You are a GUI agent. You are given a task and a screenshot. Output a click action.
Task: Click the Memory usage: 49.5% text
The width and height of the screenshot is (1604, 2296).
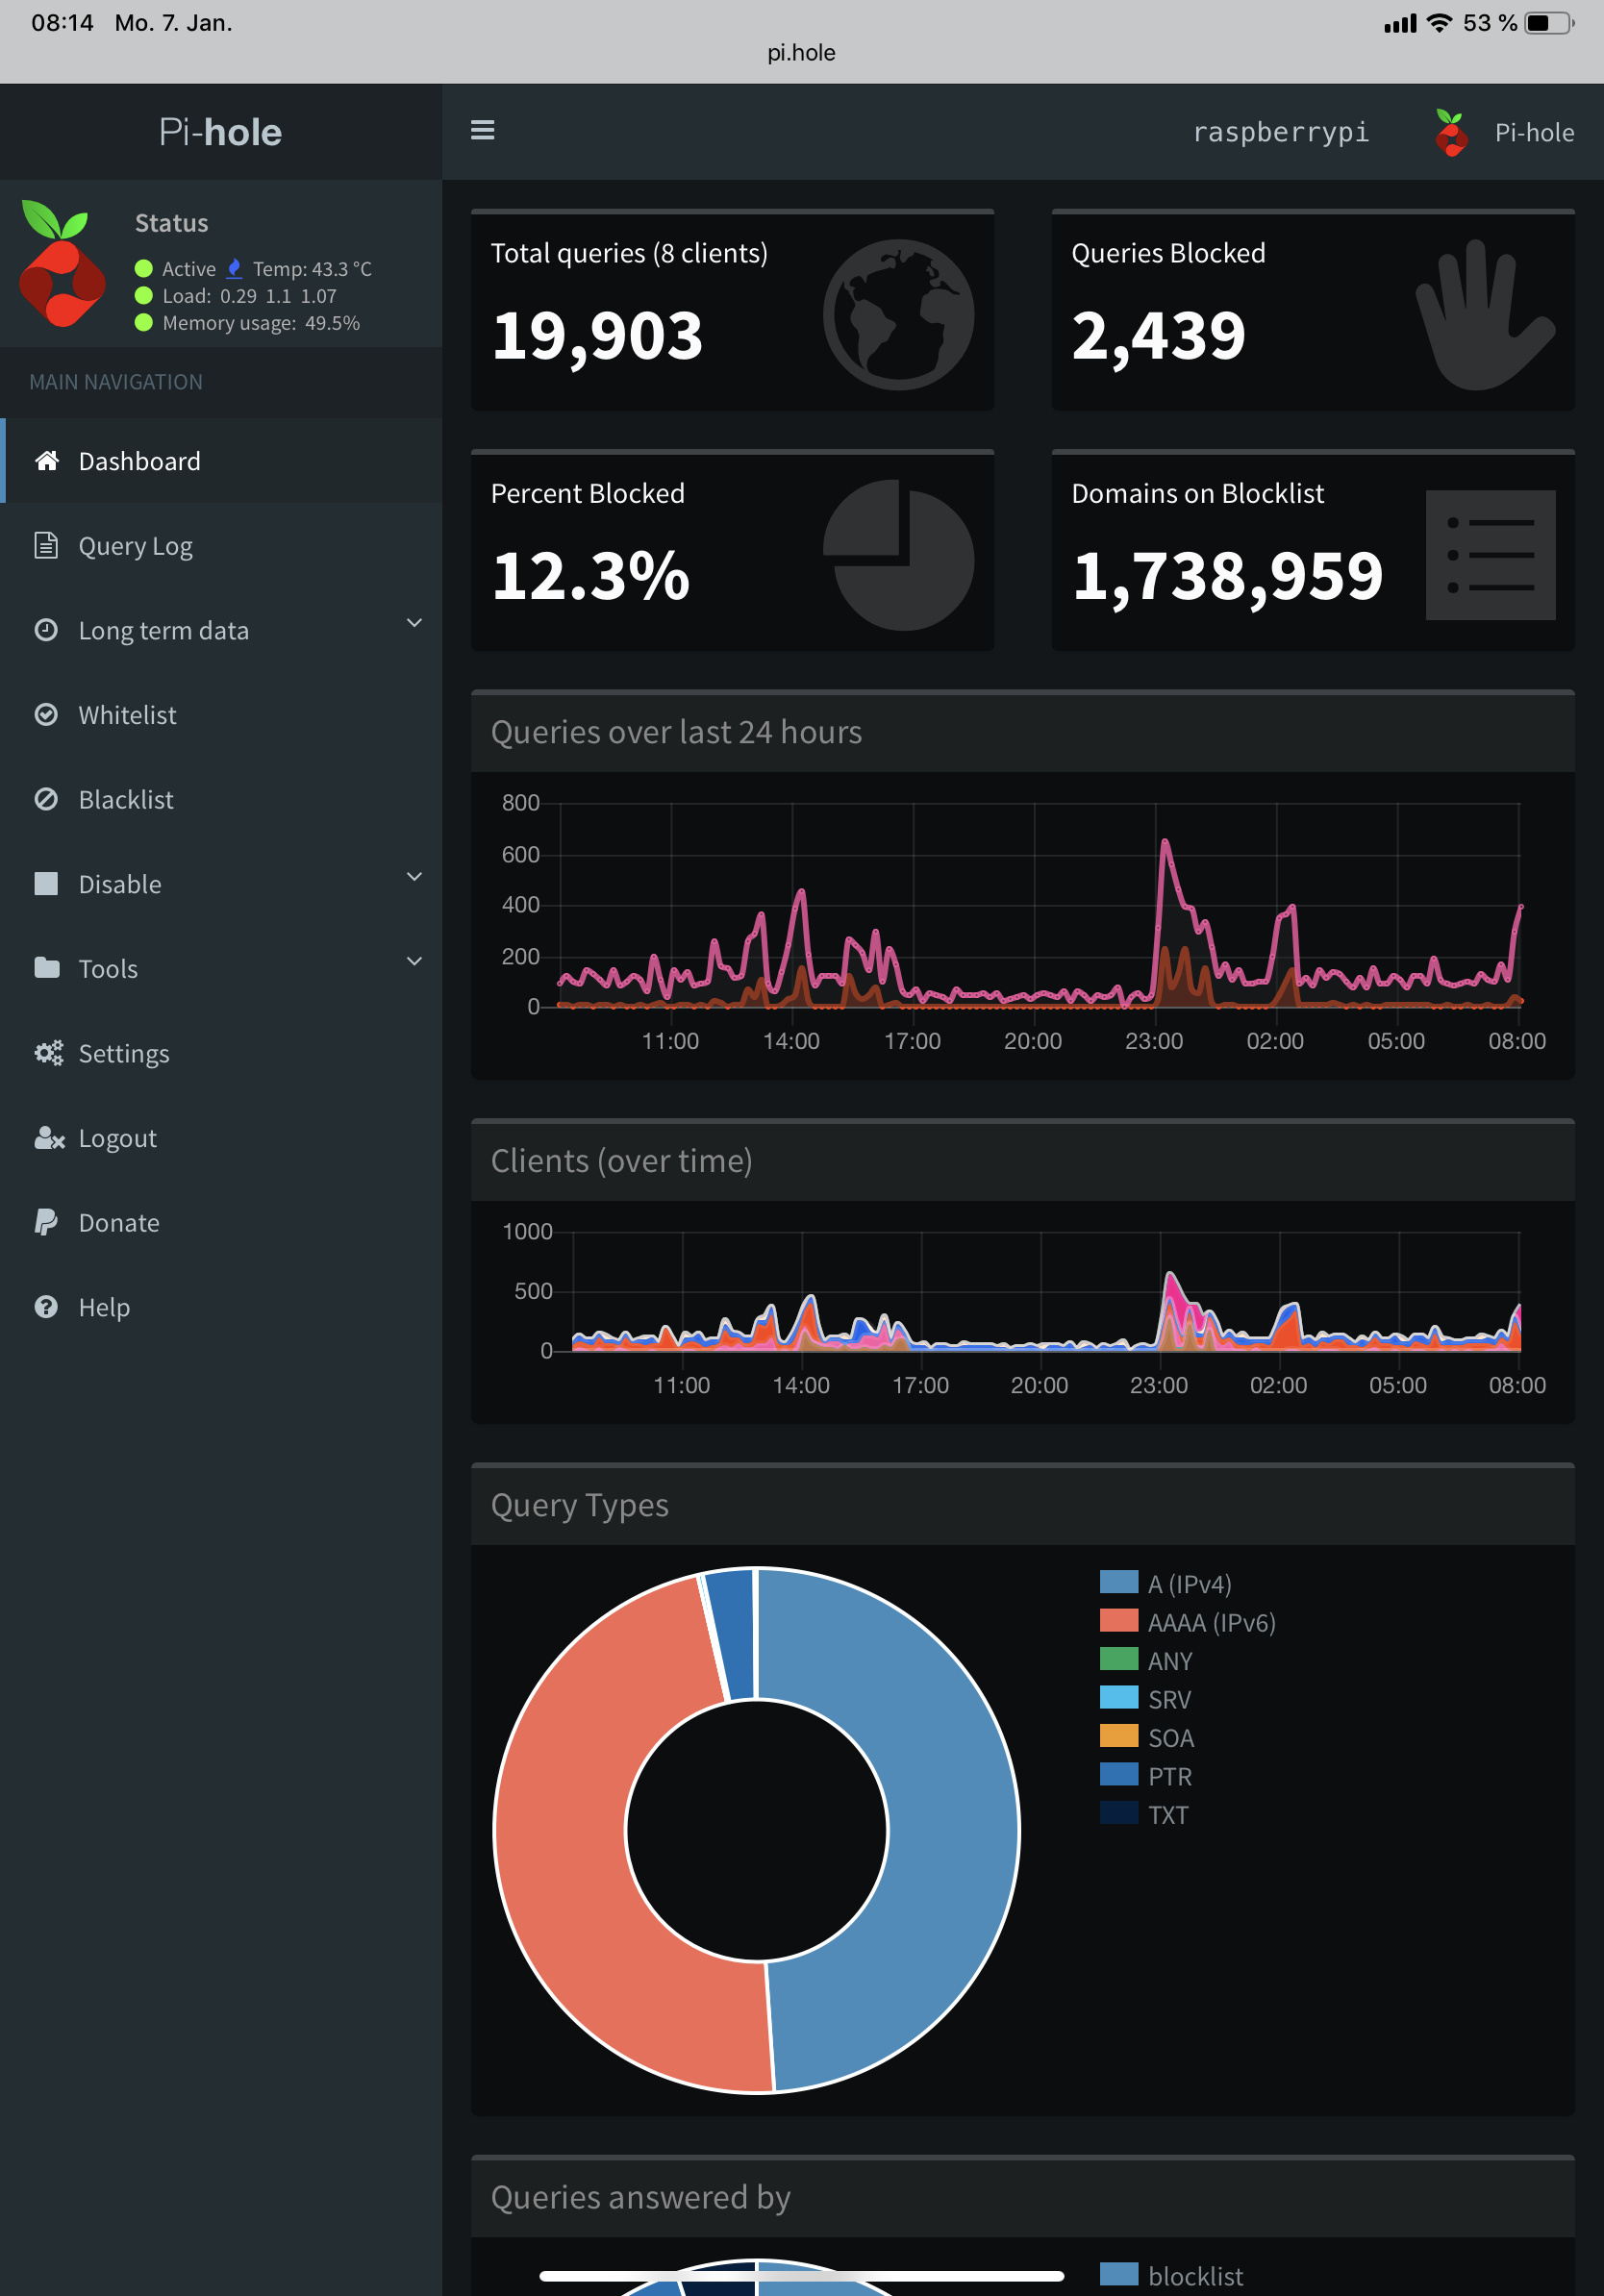point(261,322)
